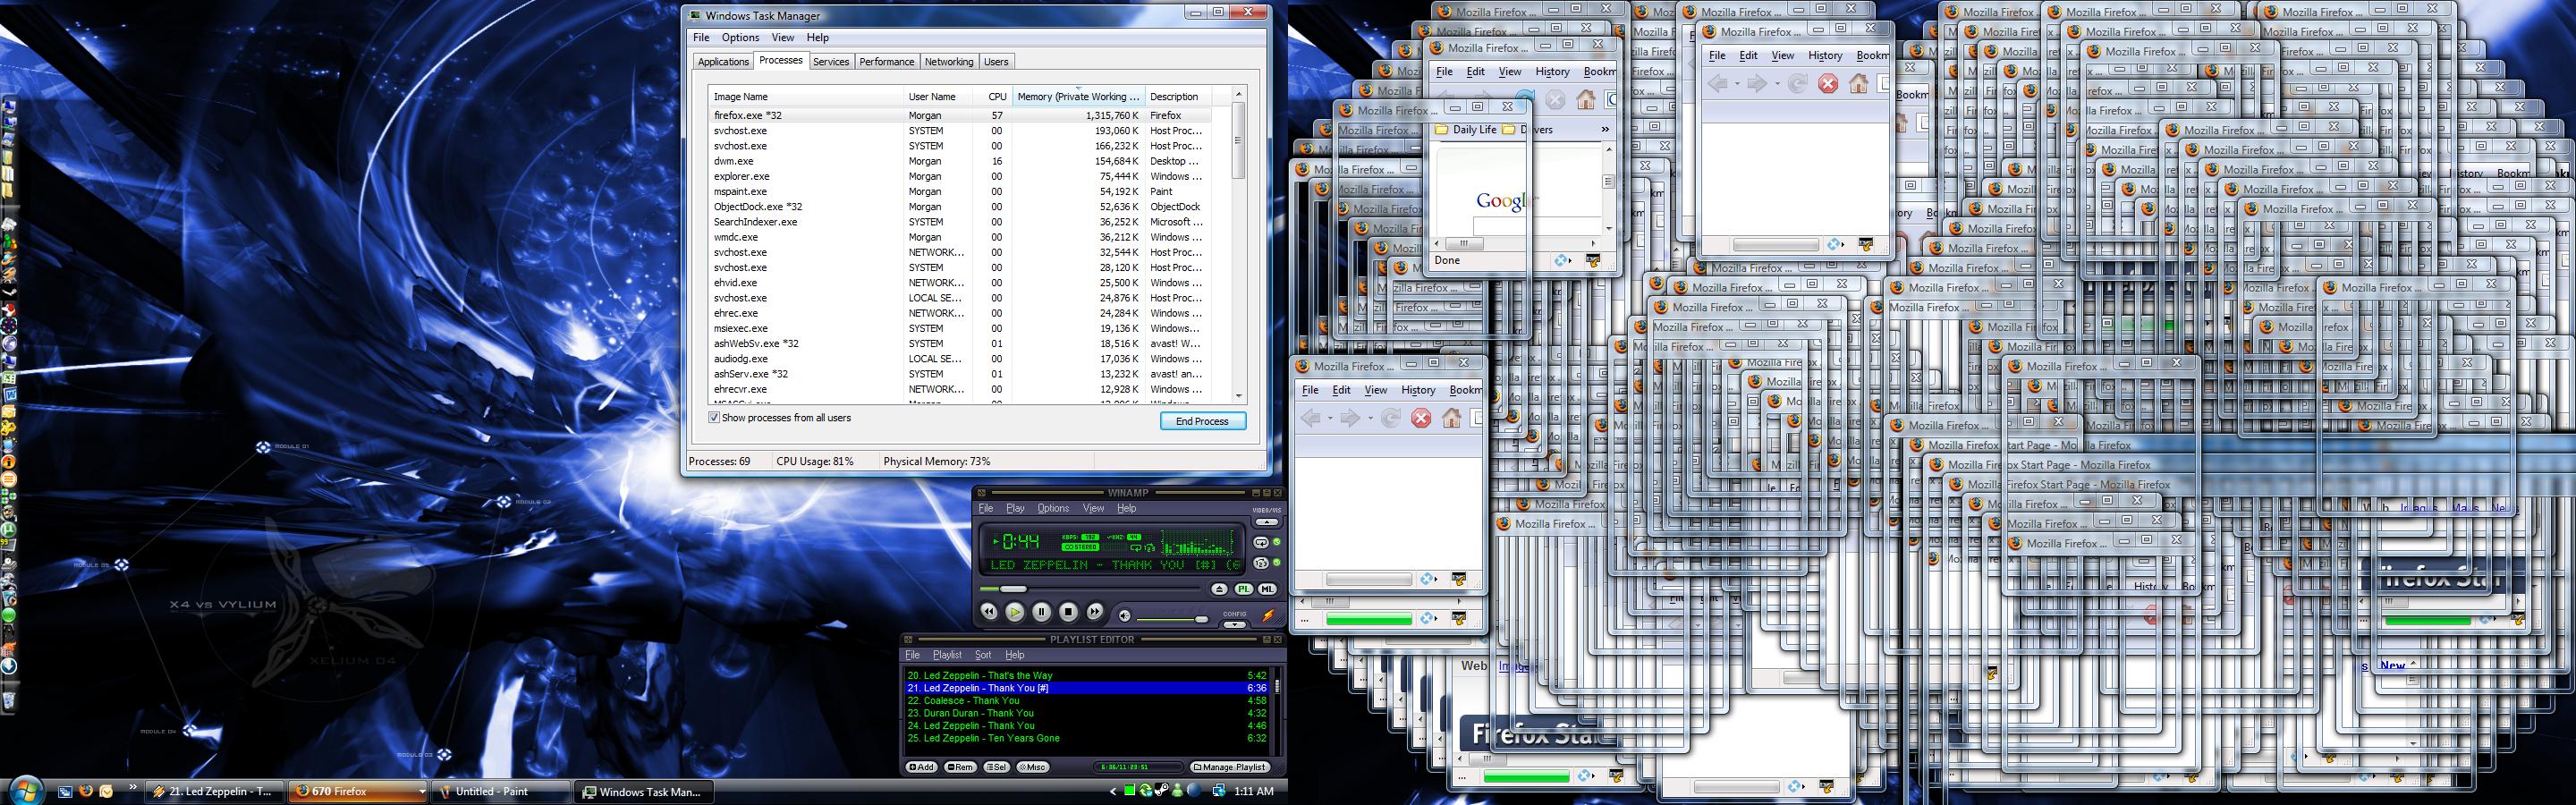Click the taskbar clock showing 1:11 AM
Viewport: 2576px width, 805px height.
(x=1254, y=791)
